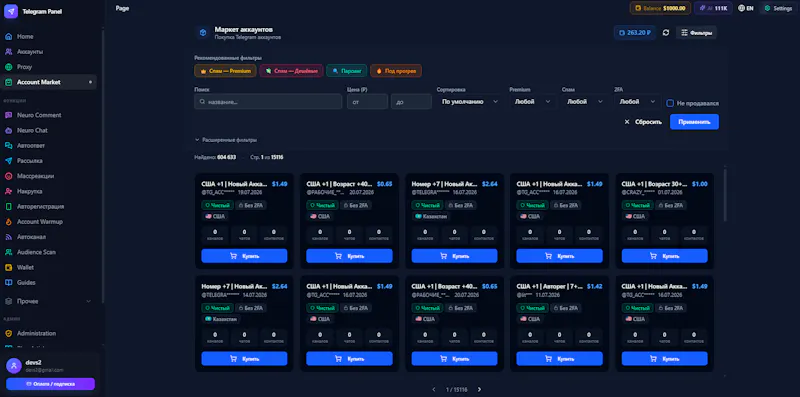Open Автоответ via its messages icon
The width and height of the screenshot is (800, 397).
8,145
